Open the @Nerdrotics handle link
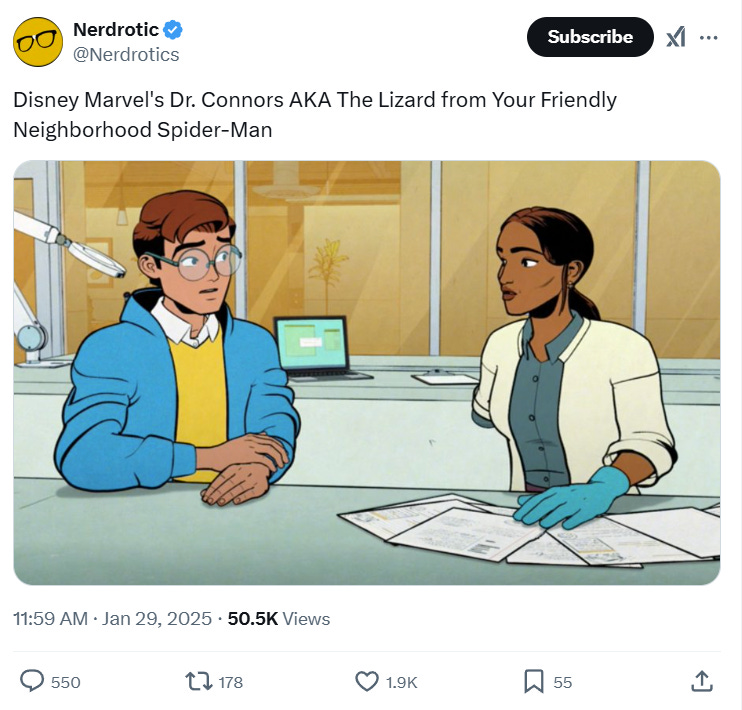 [126, 55]
